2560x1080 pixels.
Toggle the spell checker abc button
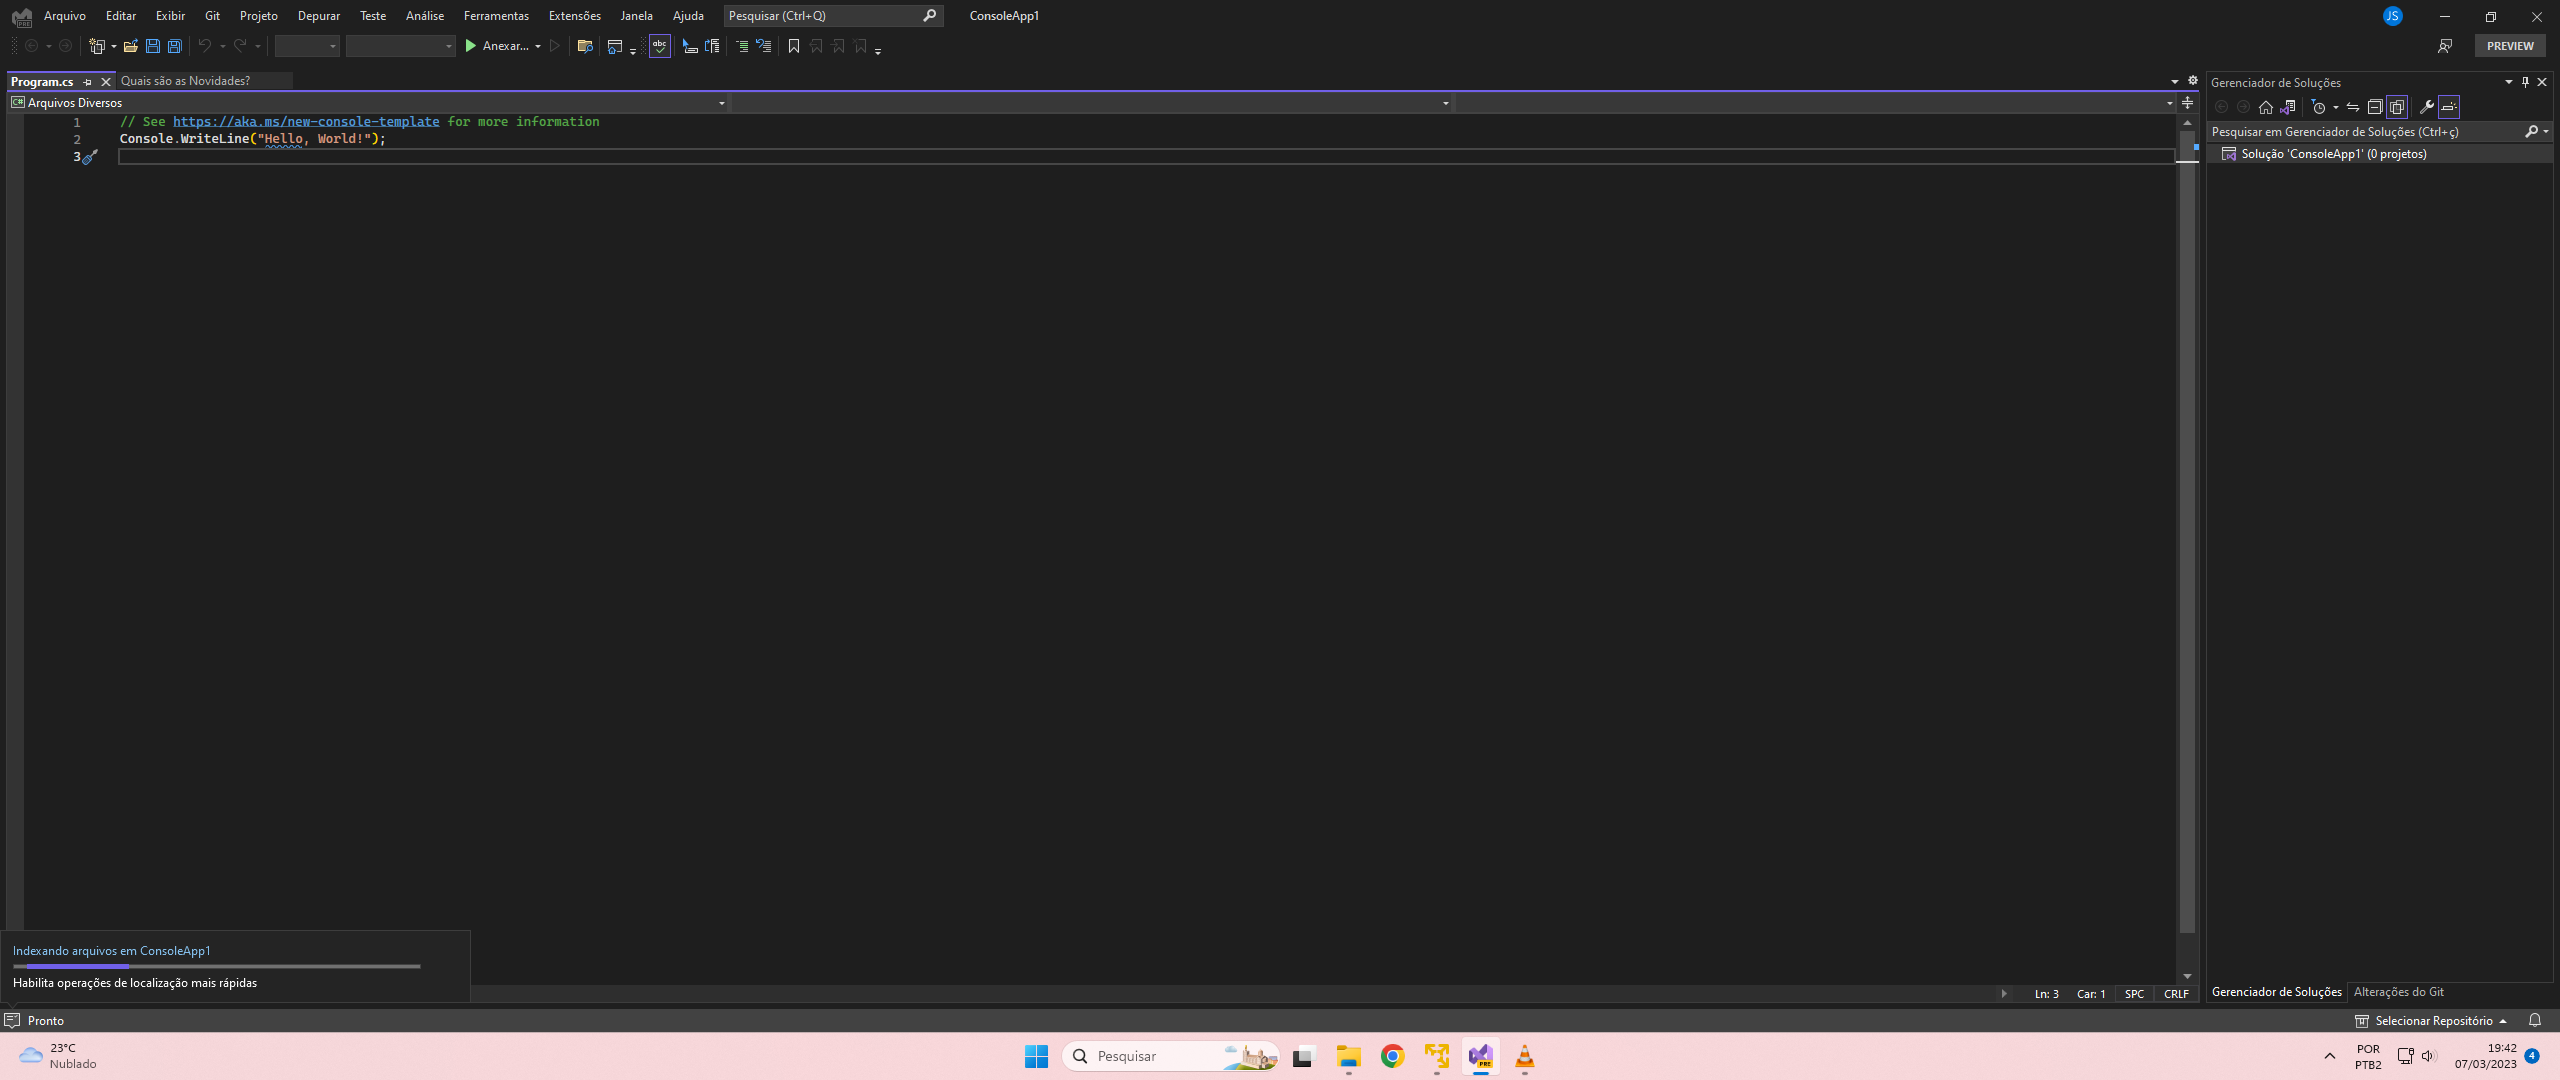click(x=660, y=46)
